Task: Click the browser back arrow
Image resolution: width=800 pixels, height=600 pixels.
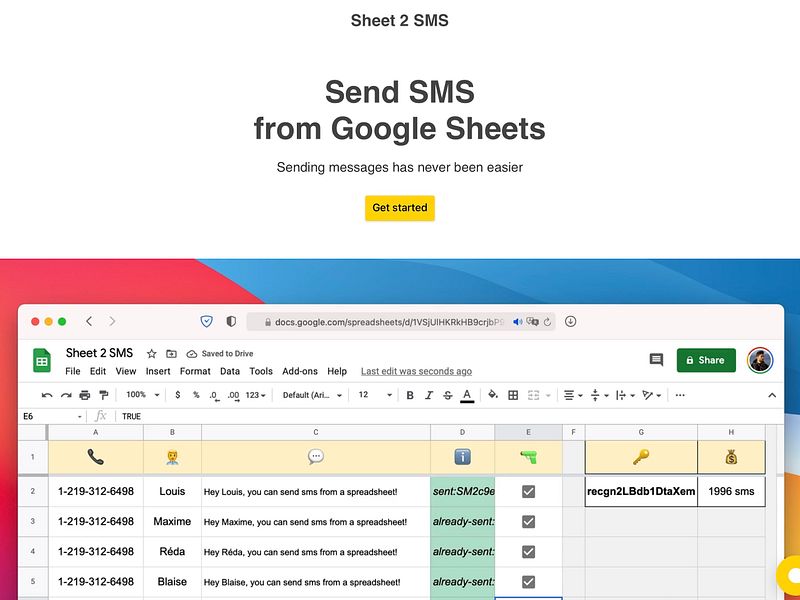Action: pyautogui.click(x=89, y=321)
